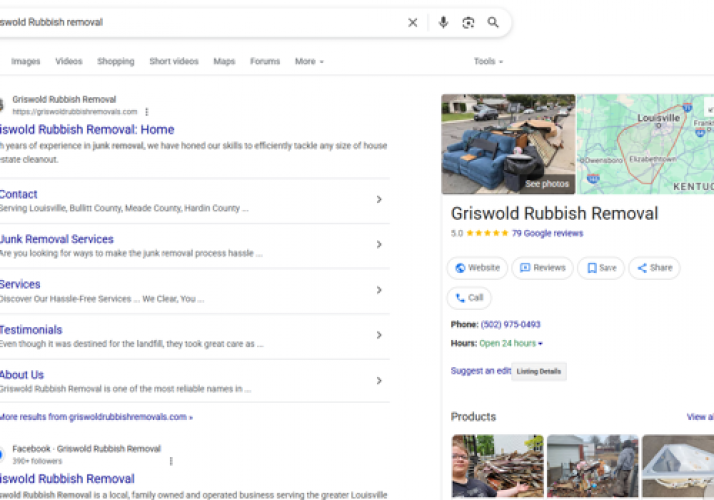Click the Griswold Rubbish Removal site name above the URL
This screenshot has height=500, width=714.
coord(64,99)
